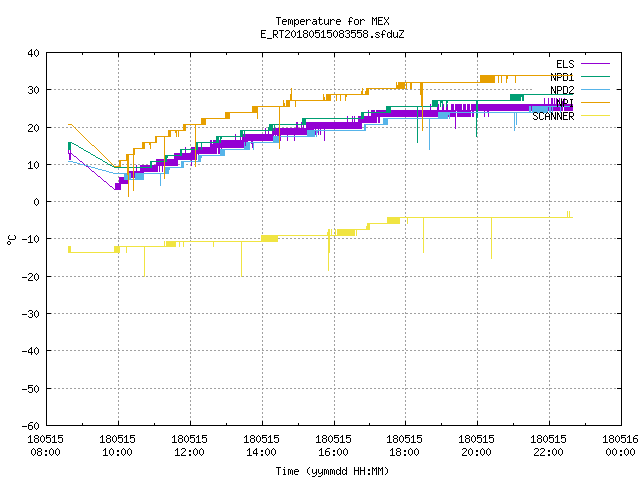Click the y-axis label '10'
Image resolution: width=640 pixels, height=480 pixels.
click(x=33, y=165)
